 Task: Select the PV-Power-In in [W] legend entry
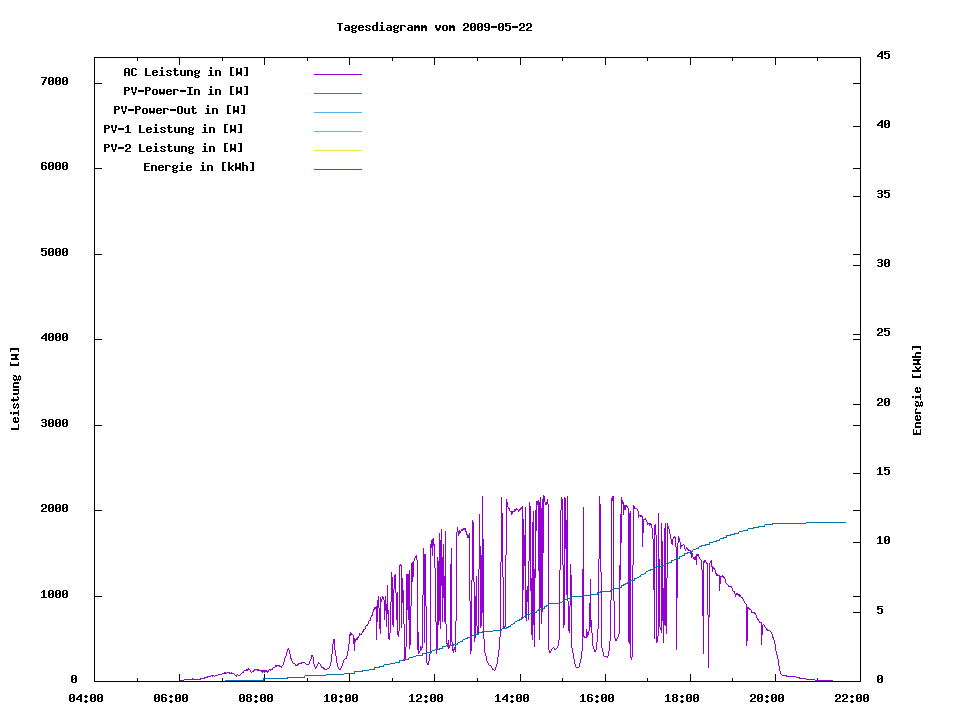tap(186, 91)
